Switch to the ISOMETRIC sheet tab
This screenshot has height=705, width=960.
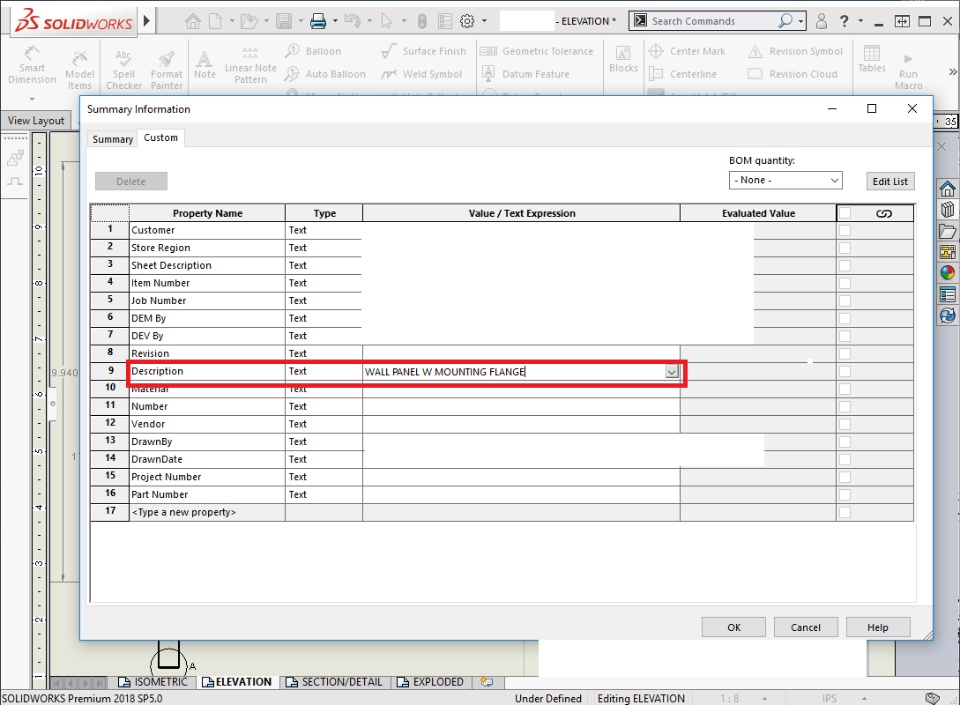pos(153,682)
